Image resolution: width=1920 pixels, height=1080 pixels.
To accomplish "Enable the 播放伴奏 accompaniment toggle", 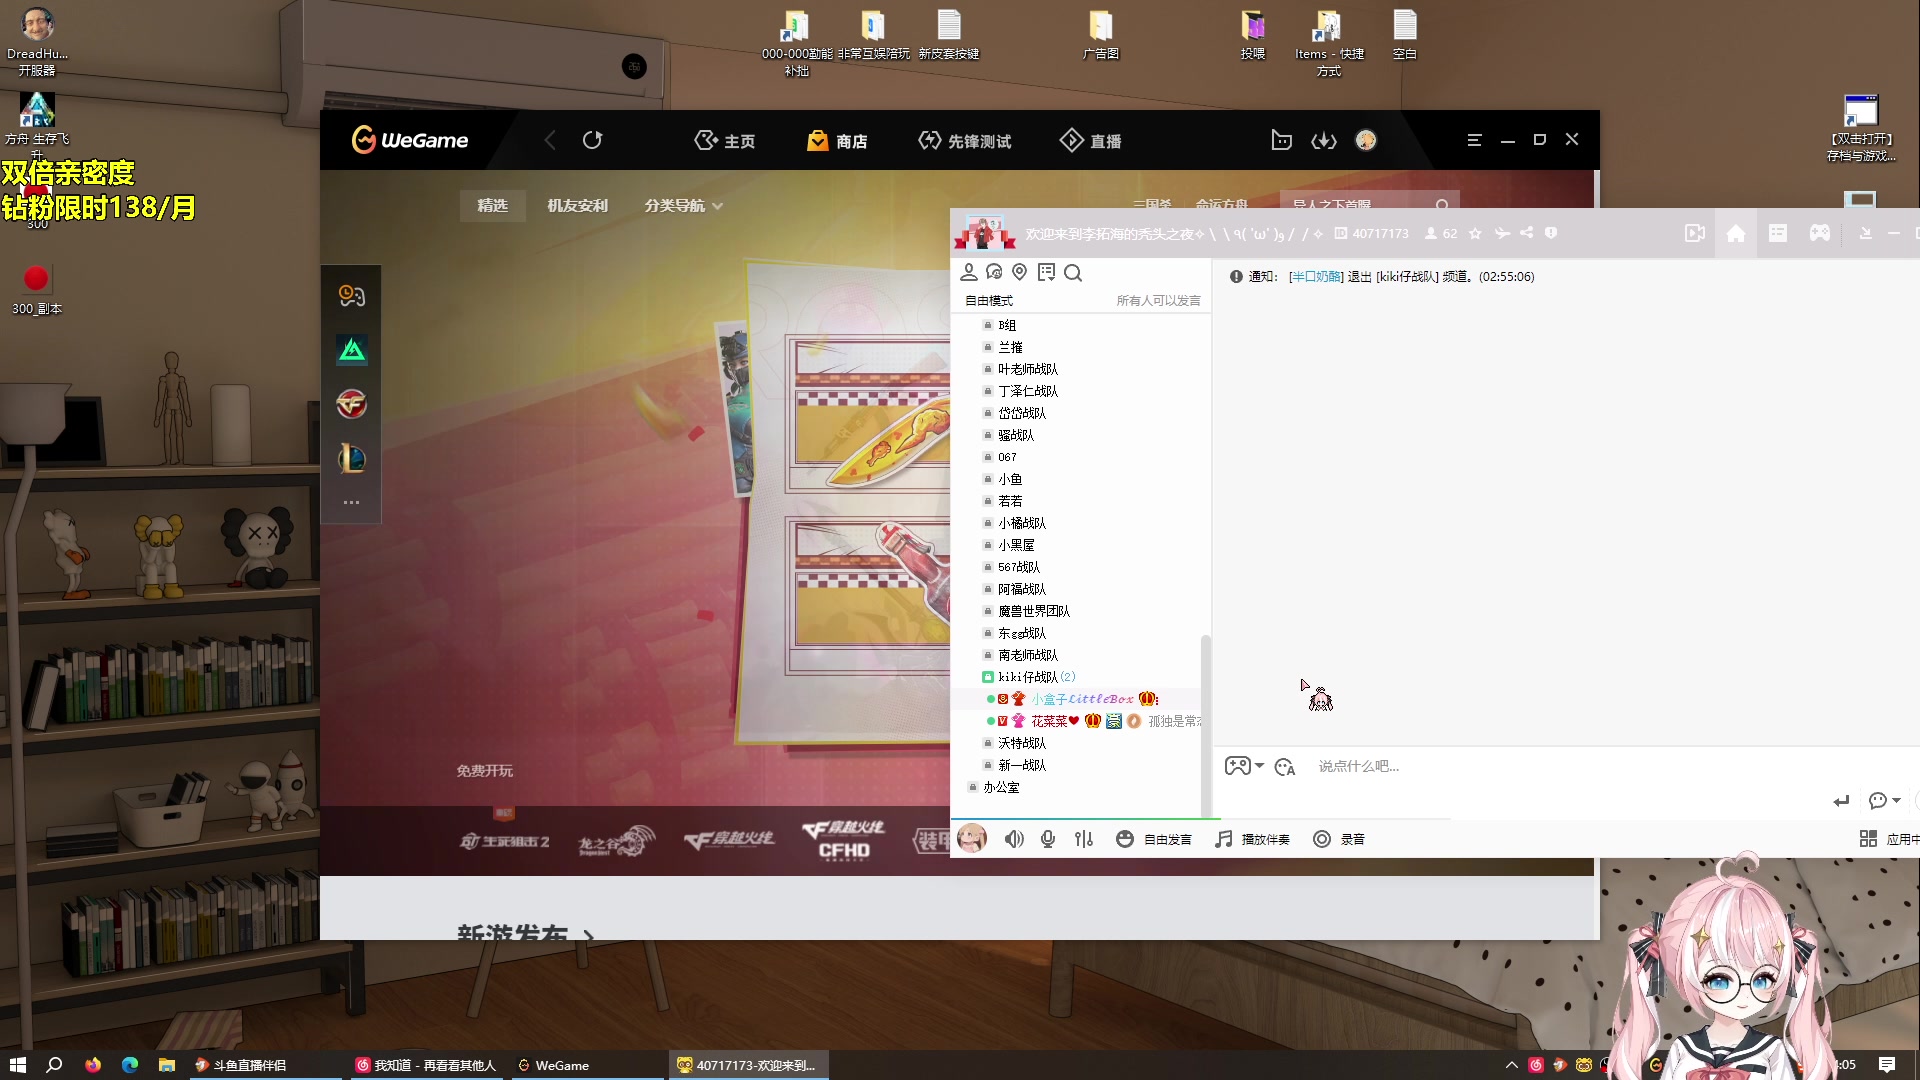I will pos(1253,839).
